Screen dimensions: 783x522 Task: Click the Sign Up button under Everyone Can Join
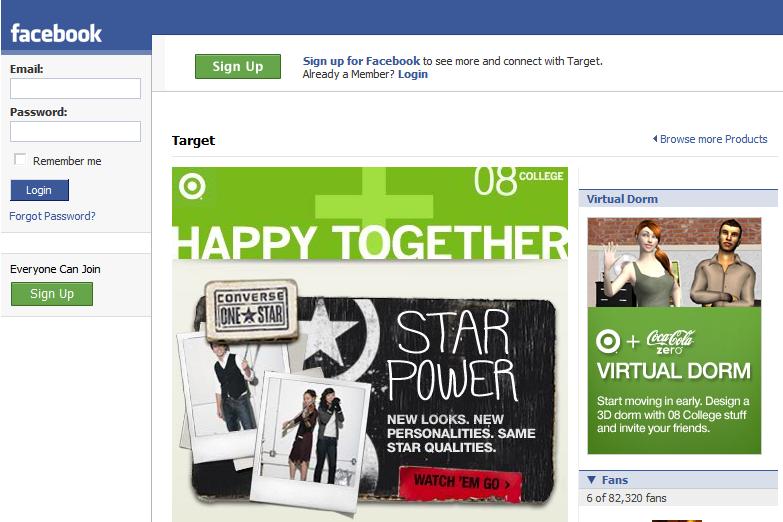point(52,294)
